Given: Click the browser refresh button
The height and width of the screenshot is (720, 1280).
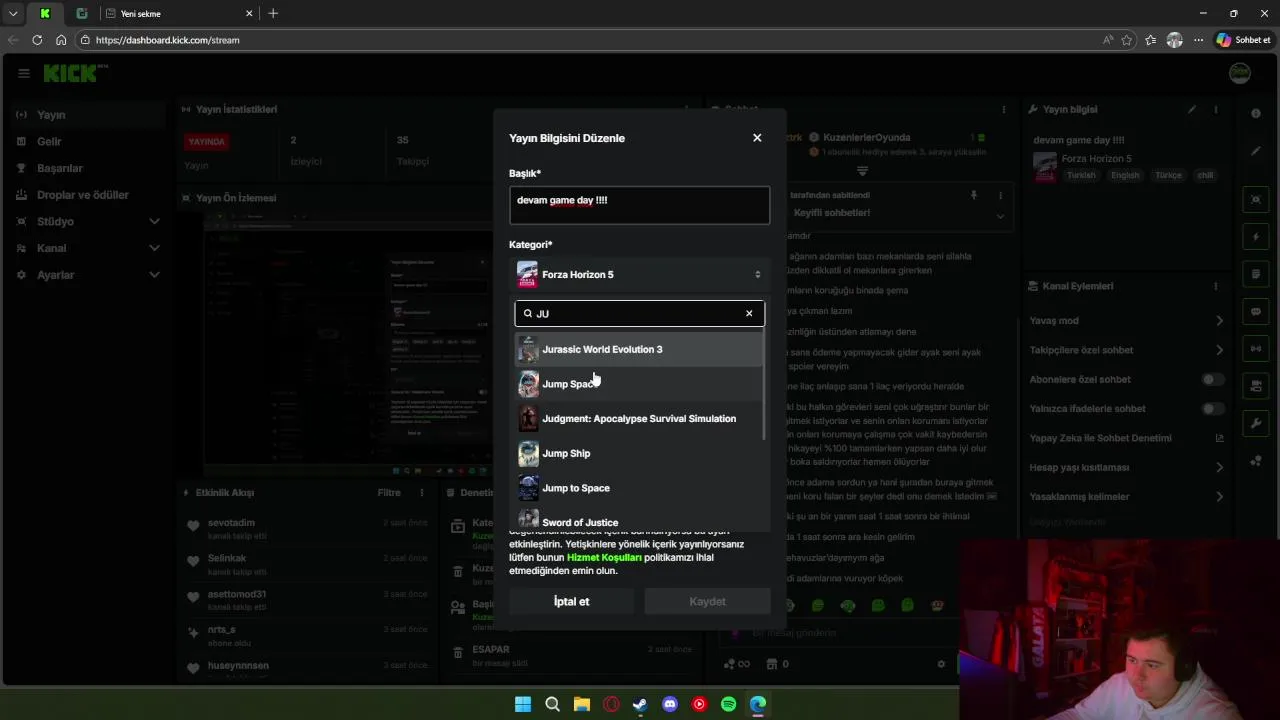Looking at the screenshot, I should (x=37, y=40).
